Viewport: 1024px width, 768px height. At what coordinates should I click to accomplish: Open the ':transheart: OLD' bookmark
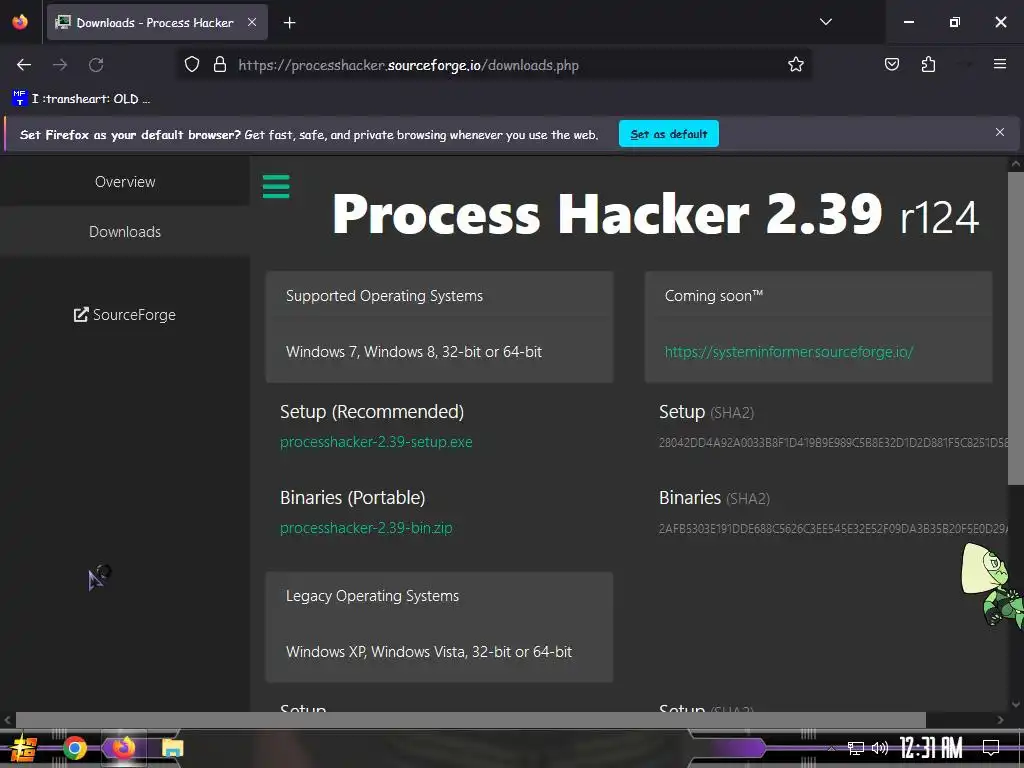pos(81,99)
